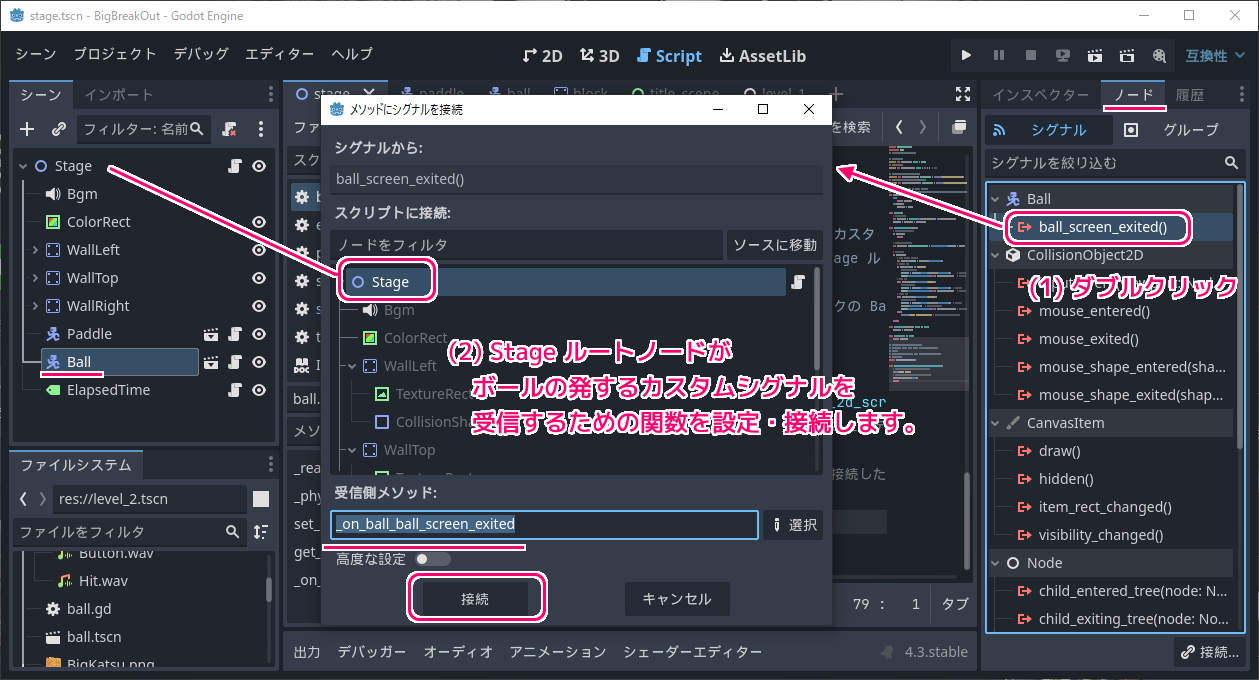Switch to the 履歴 tab
This screenshot has height=680, width=1259.
click(1190, 95)
